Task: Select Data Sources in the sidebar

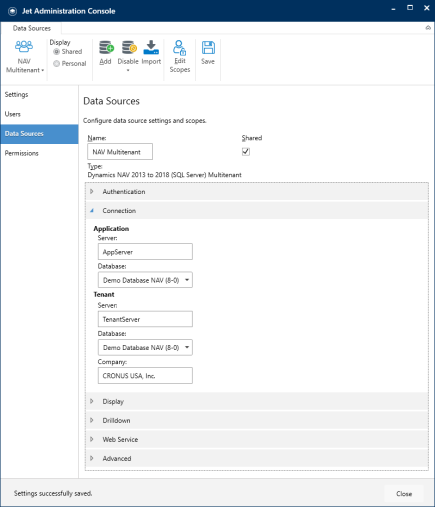Action: pos(39,134)
